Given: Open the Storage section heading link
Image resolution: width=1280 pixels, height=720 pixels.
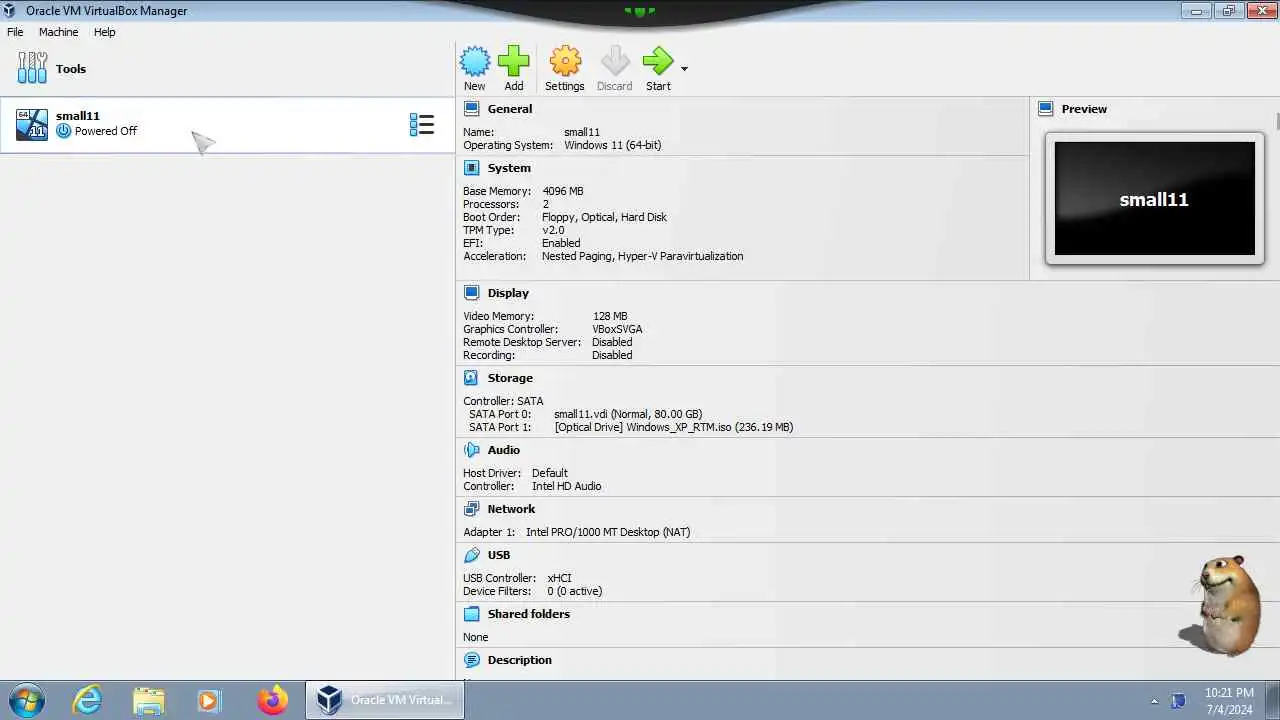Looking at the screenshot, I should coord(510,378).
